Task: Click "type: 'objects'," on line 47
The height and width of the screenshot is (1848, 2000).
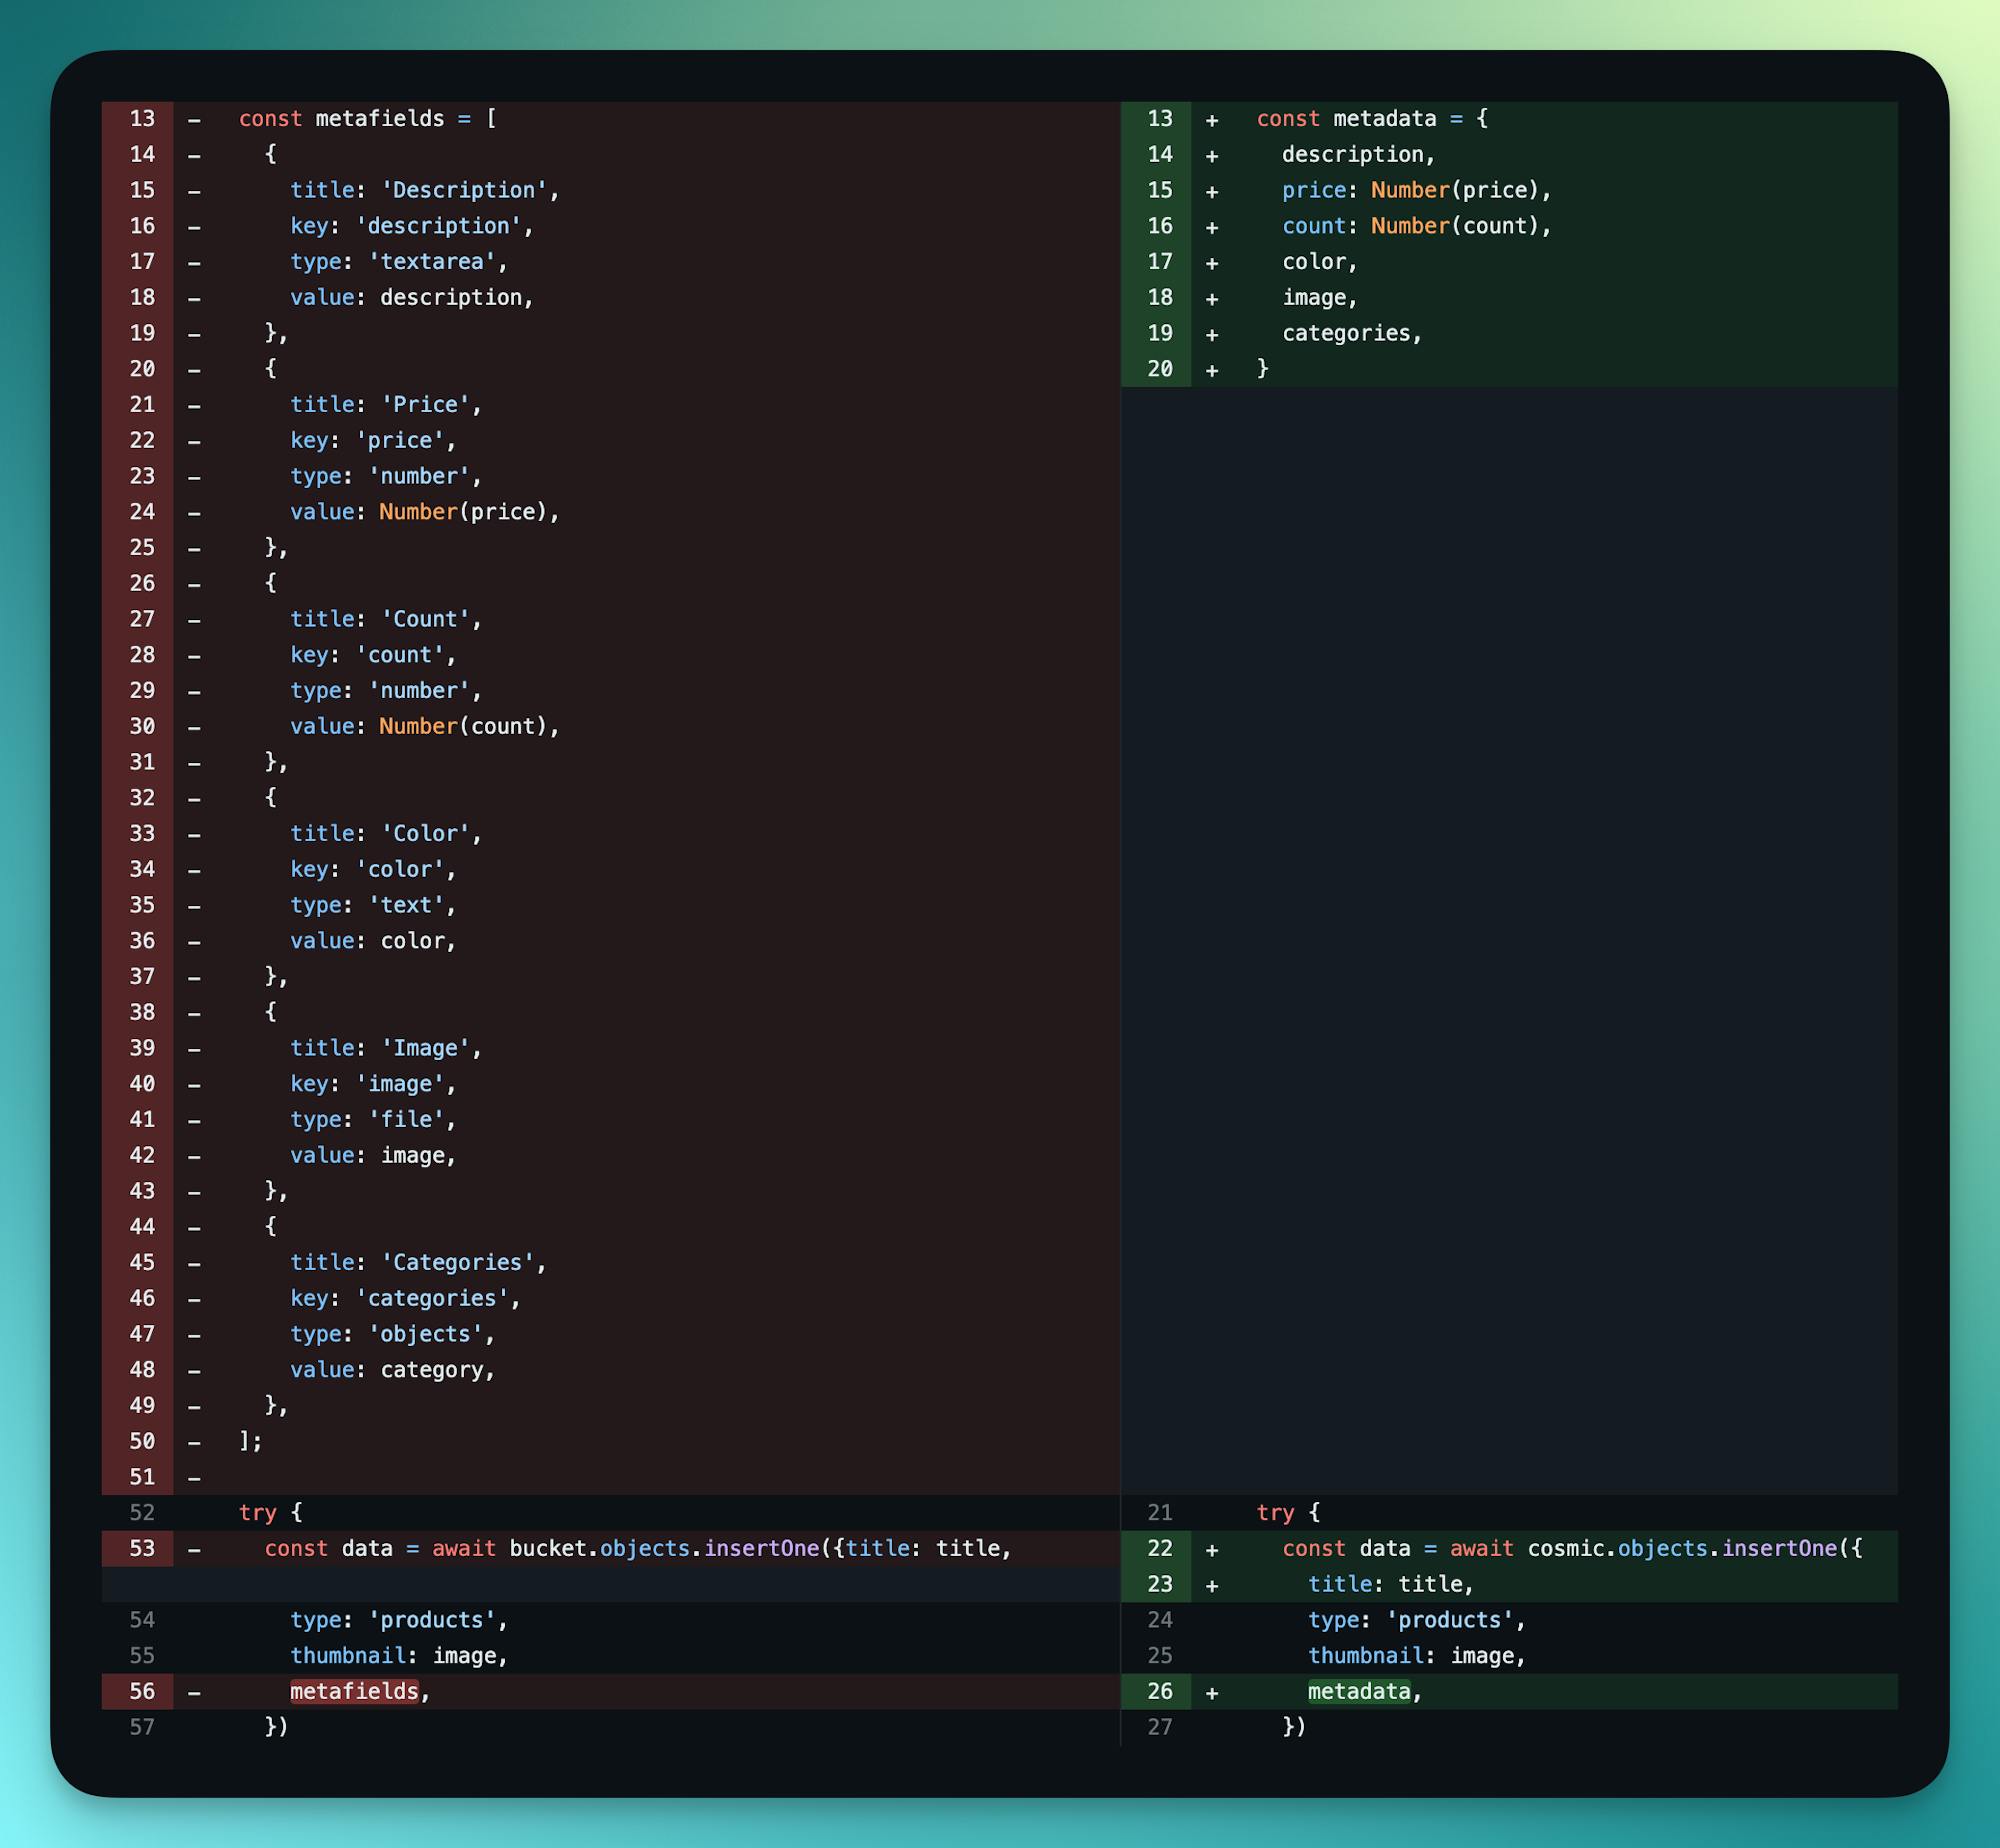Action: [393, 1334]
